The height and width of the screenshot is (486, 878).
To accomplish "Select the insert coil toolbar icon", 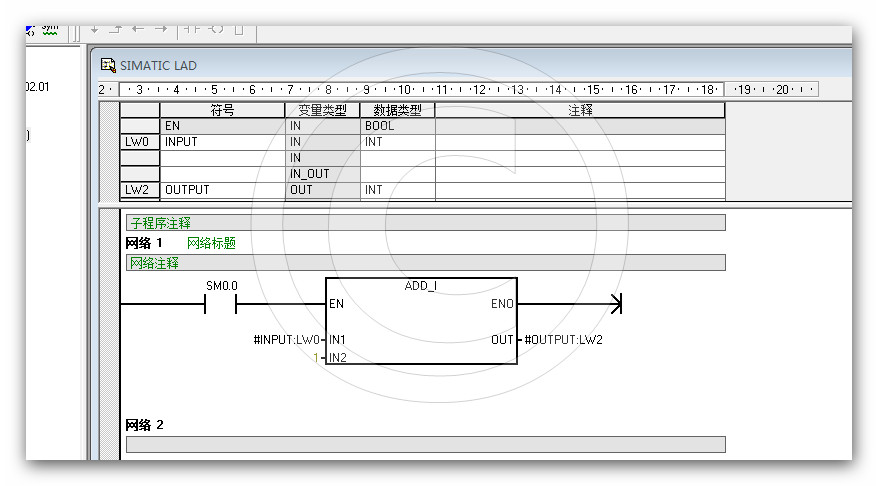I will [x=215, y=29].
